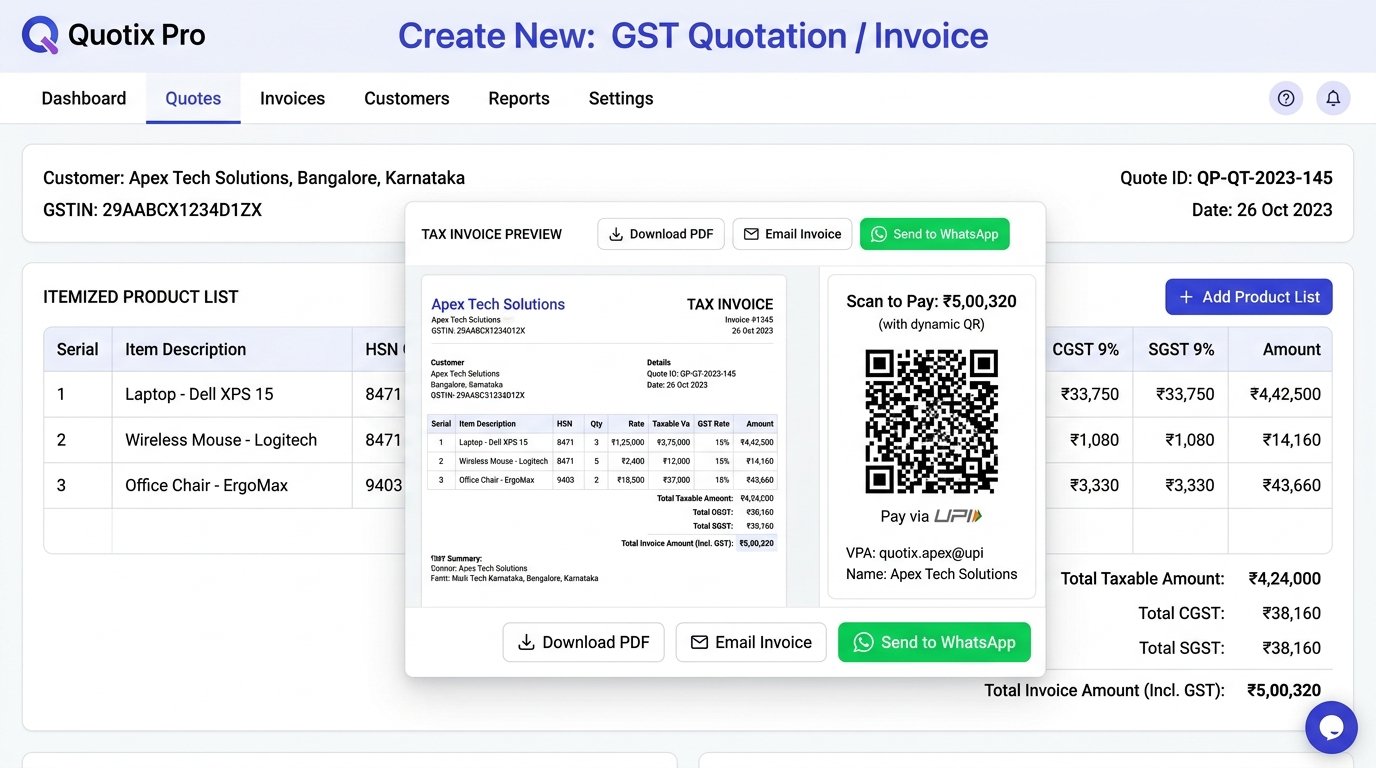Click the bottom Email Invoice button
1376x768 pixels.
click(751, 642)
